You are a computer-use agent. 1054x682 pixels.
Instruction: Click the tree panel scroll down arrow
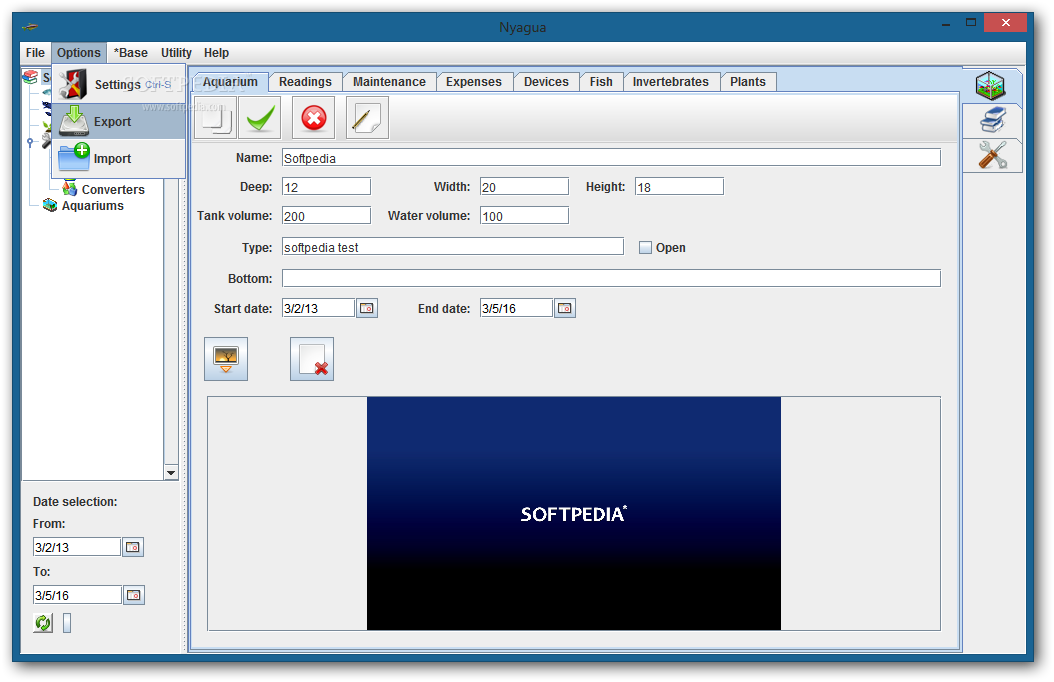click(171, 472)
